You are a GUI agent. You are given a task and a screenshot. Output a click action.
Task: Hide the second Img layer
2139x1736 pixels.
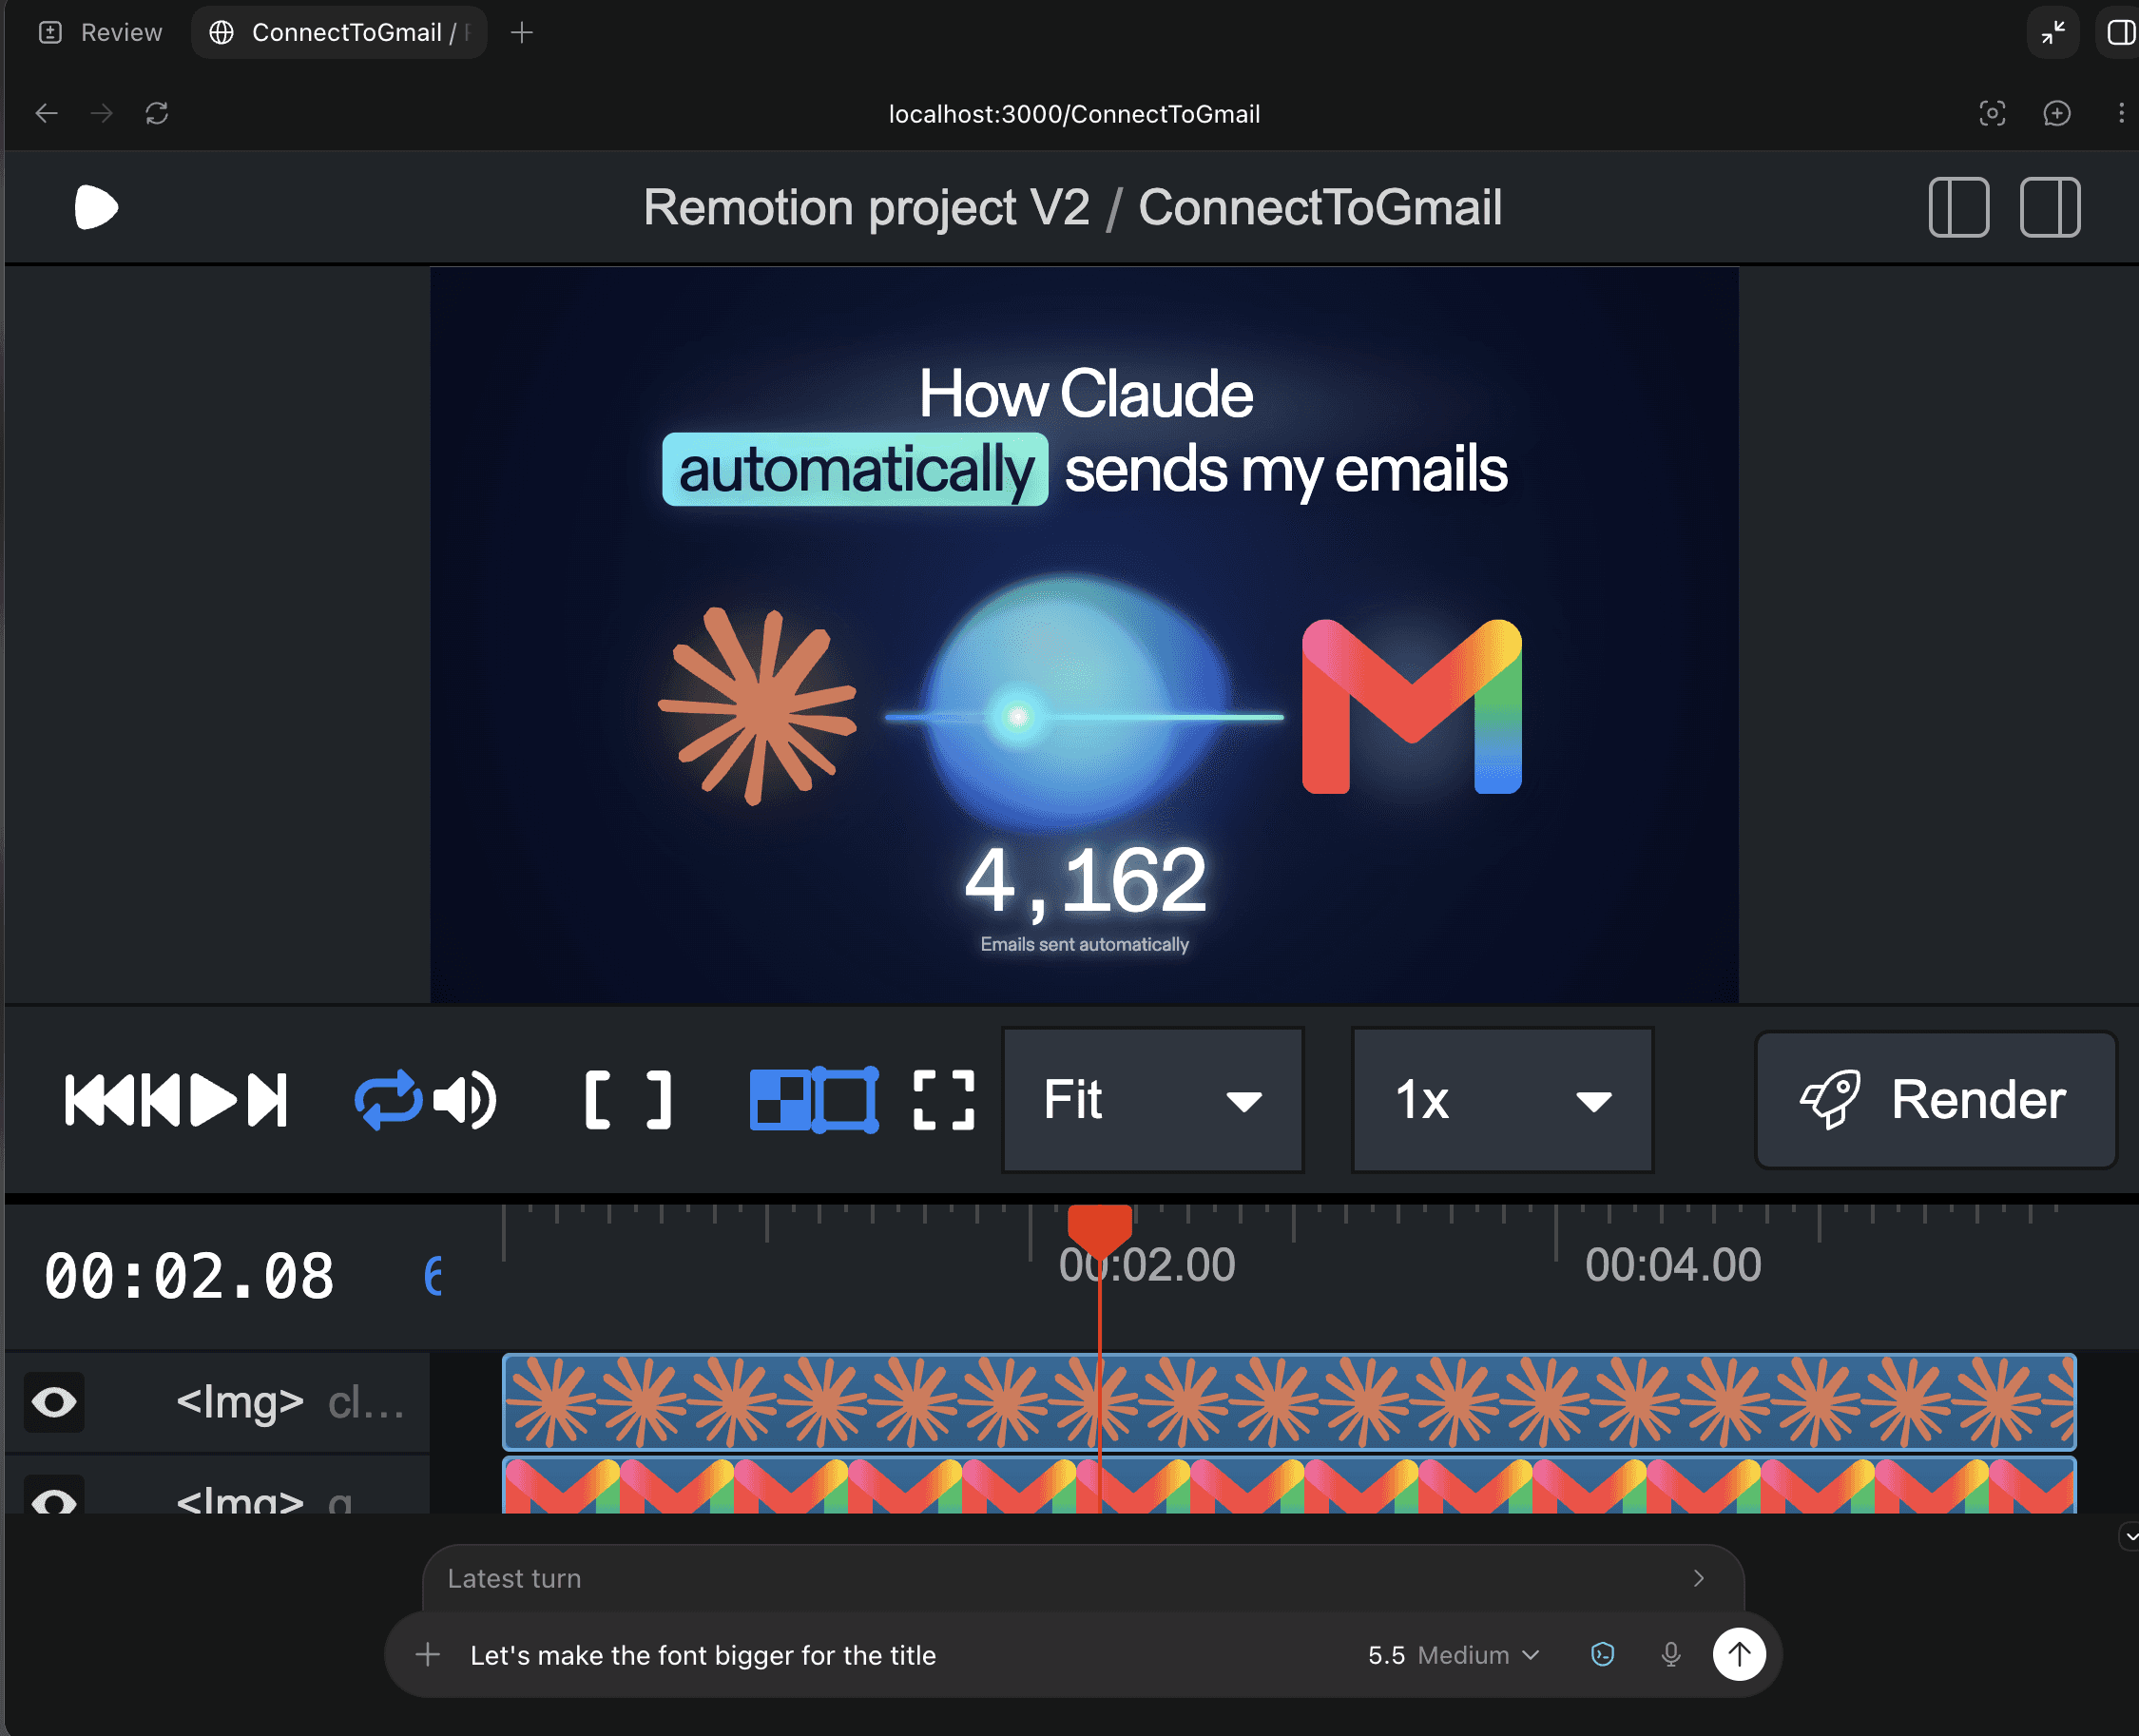point(54,1497)
